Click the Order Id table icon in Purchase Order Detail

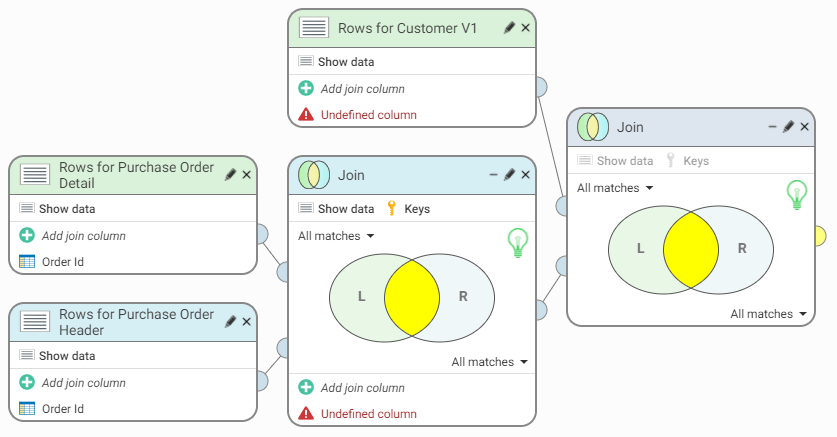click(27, 262)
